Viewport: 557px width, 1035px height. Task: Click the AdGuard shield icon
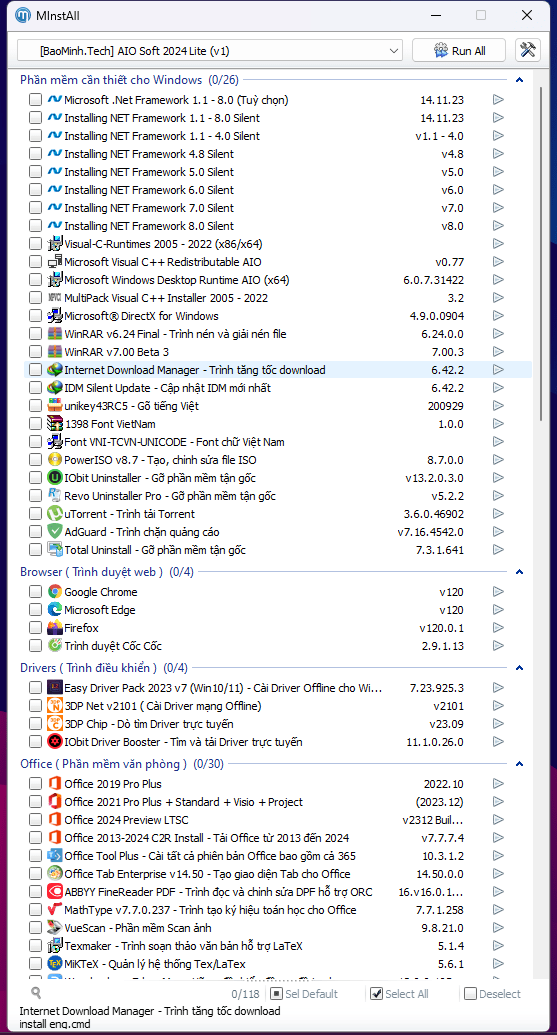coord(55,531)
